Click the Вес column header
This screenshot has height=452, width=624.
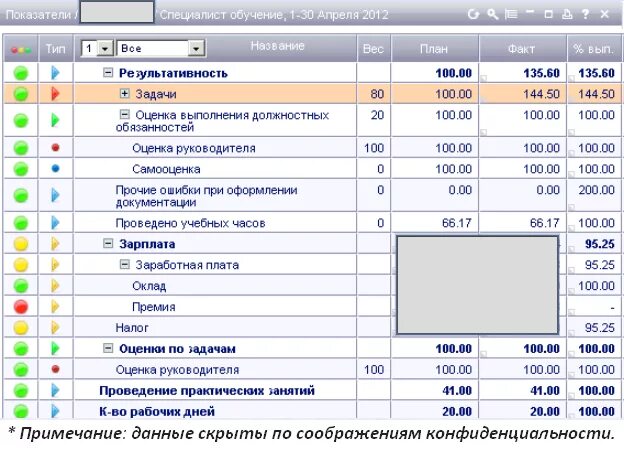pyautogui.click(x=373, y=49)
